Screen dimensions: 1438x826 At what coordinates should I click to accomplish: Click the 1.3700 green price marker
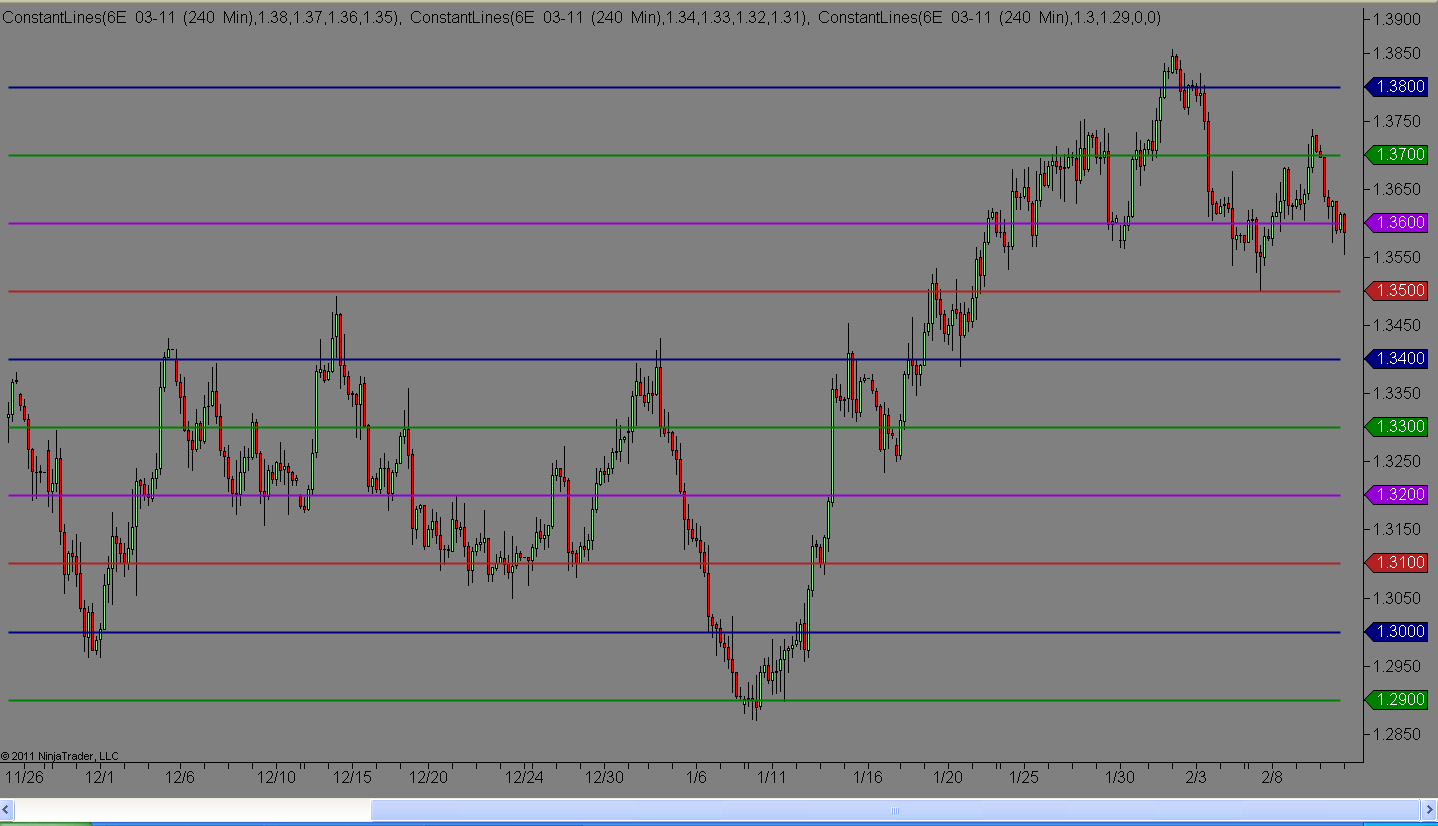click(x=1396, y=155)
